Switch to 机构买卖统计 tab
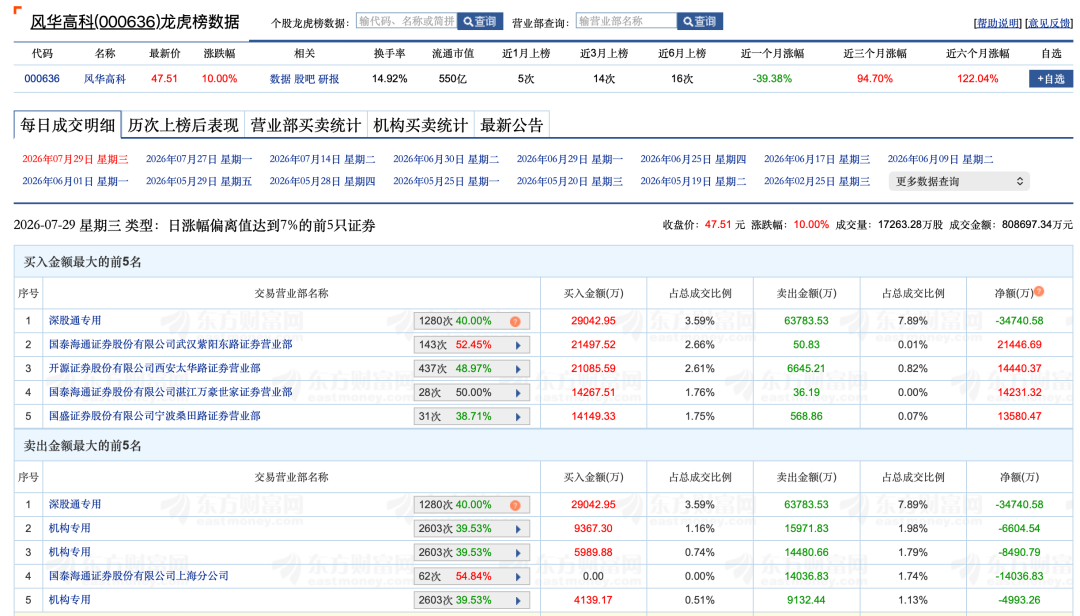Image resolution: width=1080 pixels, height=616 pixels. 421,125
